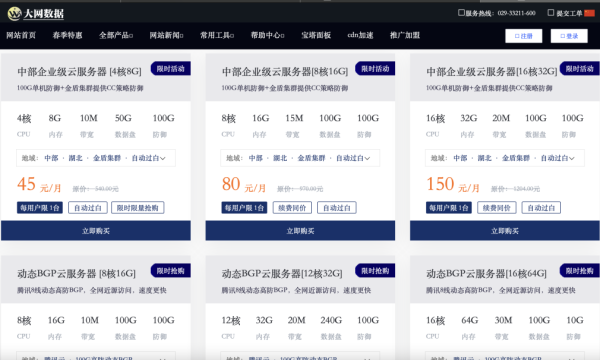
Task: Click the 限时限量抢购 tag
Action: pyautogui.click(x=138, y=208)
